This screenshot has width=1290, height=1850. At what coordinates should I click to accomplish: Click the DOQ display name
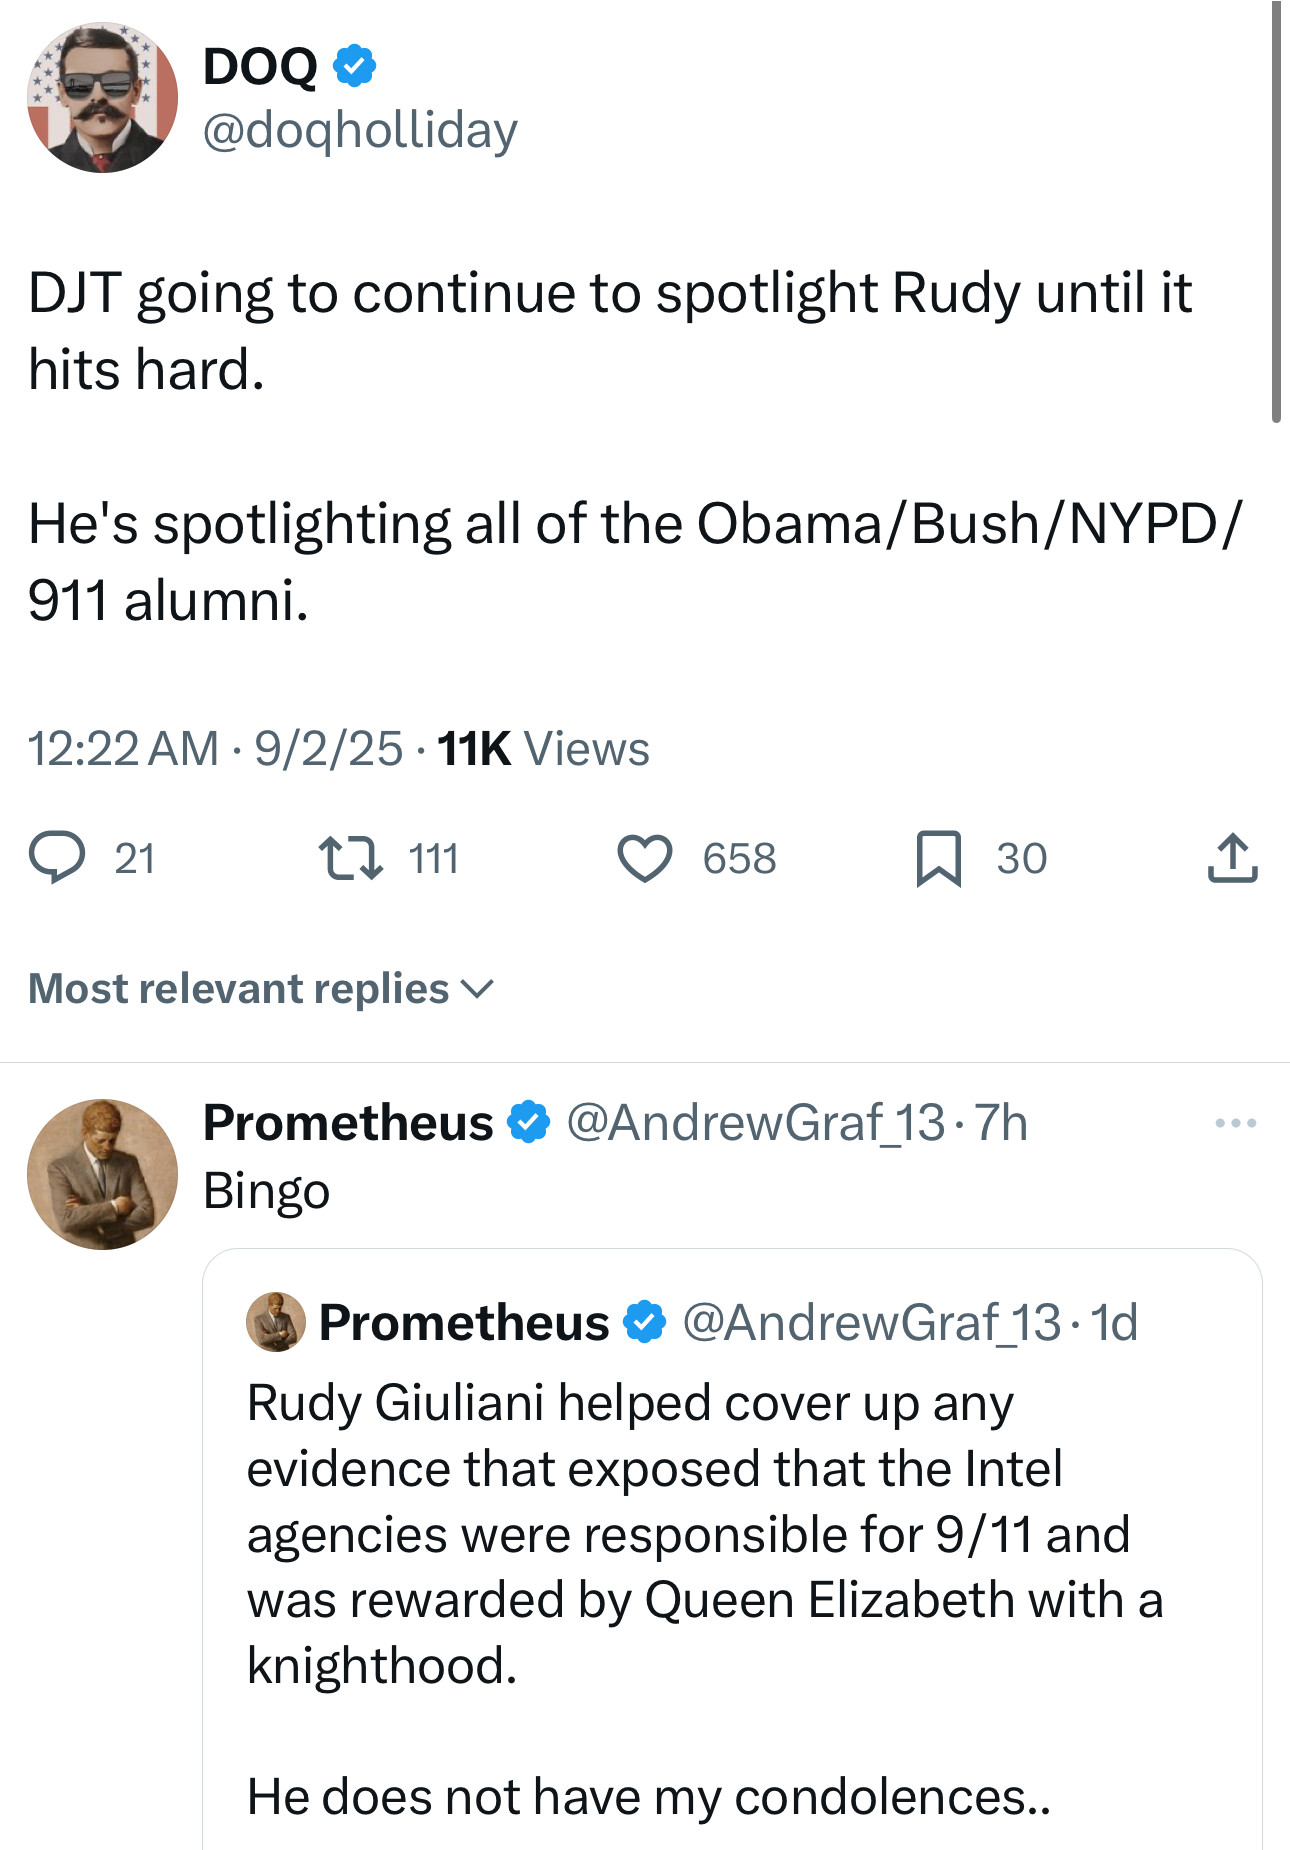click(x=260, y=66)
